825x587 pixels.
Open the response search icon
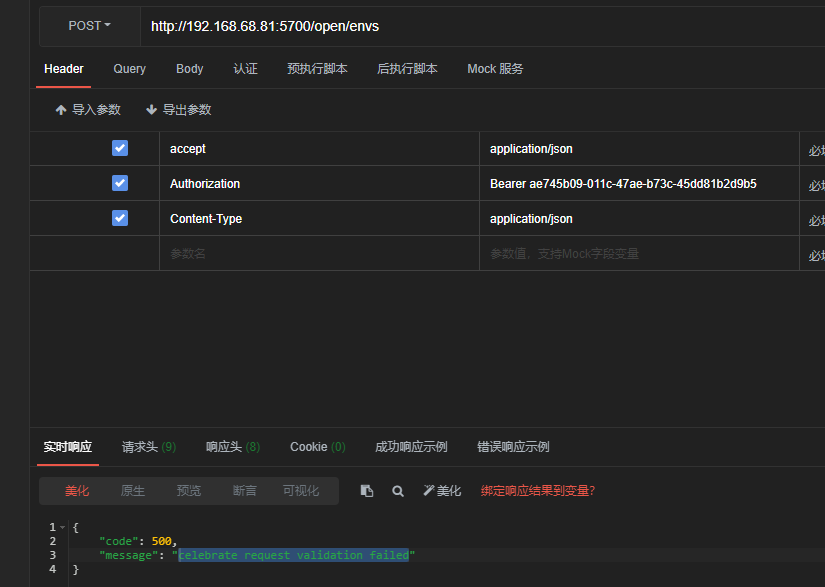point(398,490)
